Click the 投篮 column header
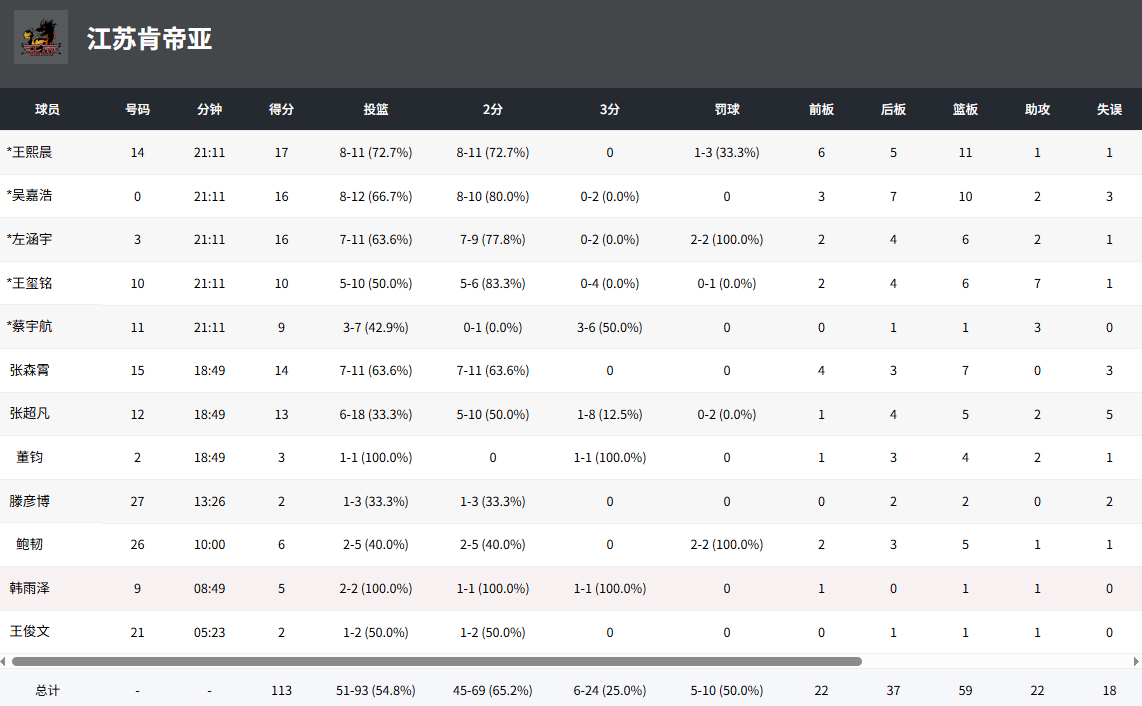This screenshot has width=1142, height=706. pos(376,109)
